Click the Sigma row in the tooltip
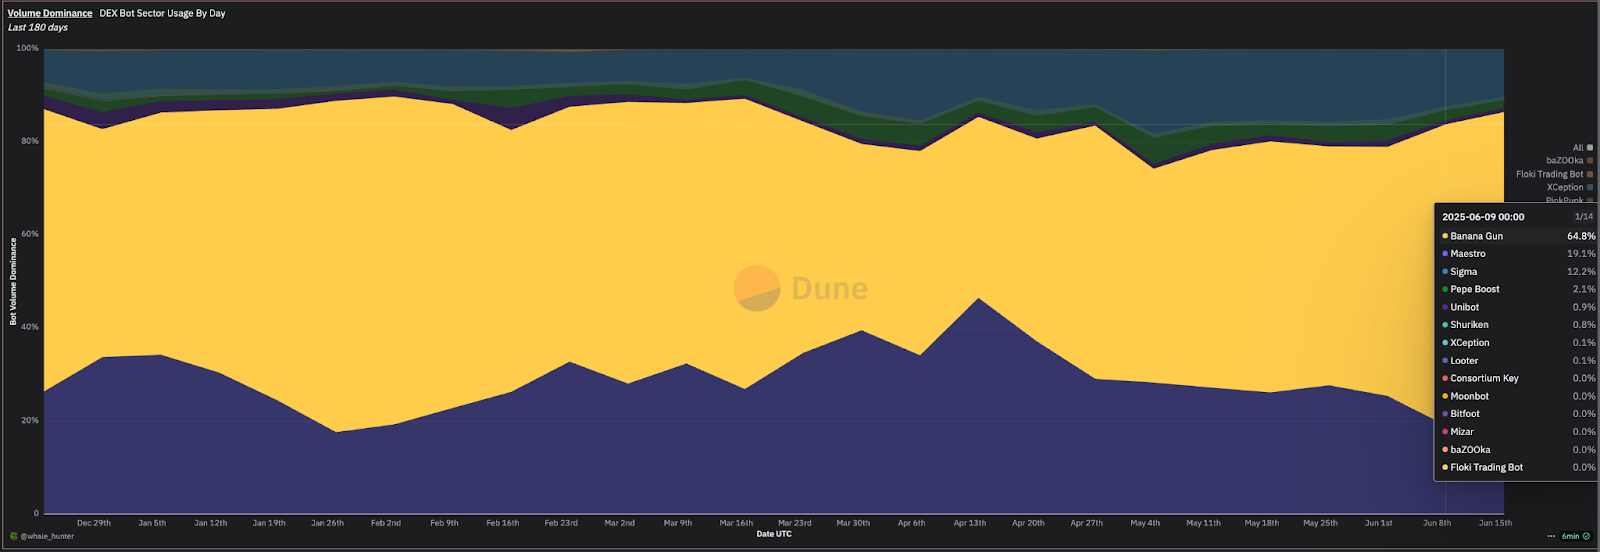 pyautogui.click(x=1518, y=272)
